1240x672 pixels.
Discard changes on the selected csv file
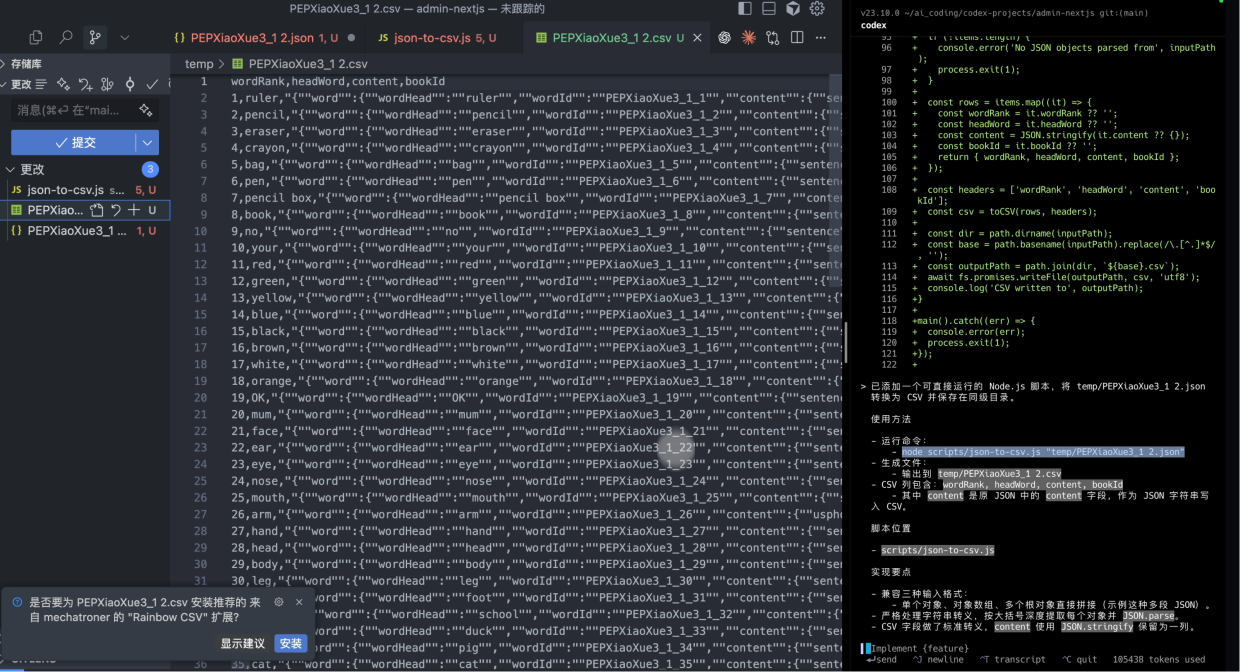pos(116,211)
